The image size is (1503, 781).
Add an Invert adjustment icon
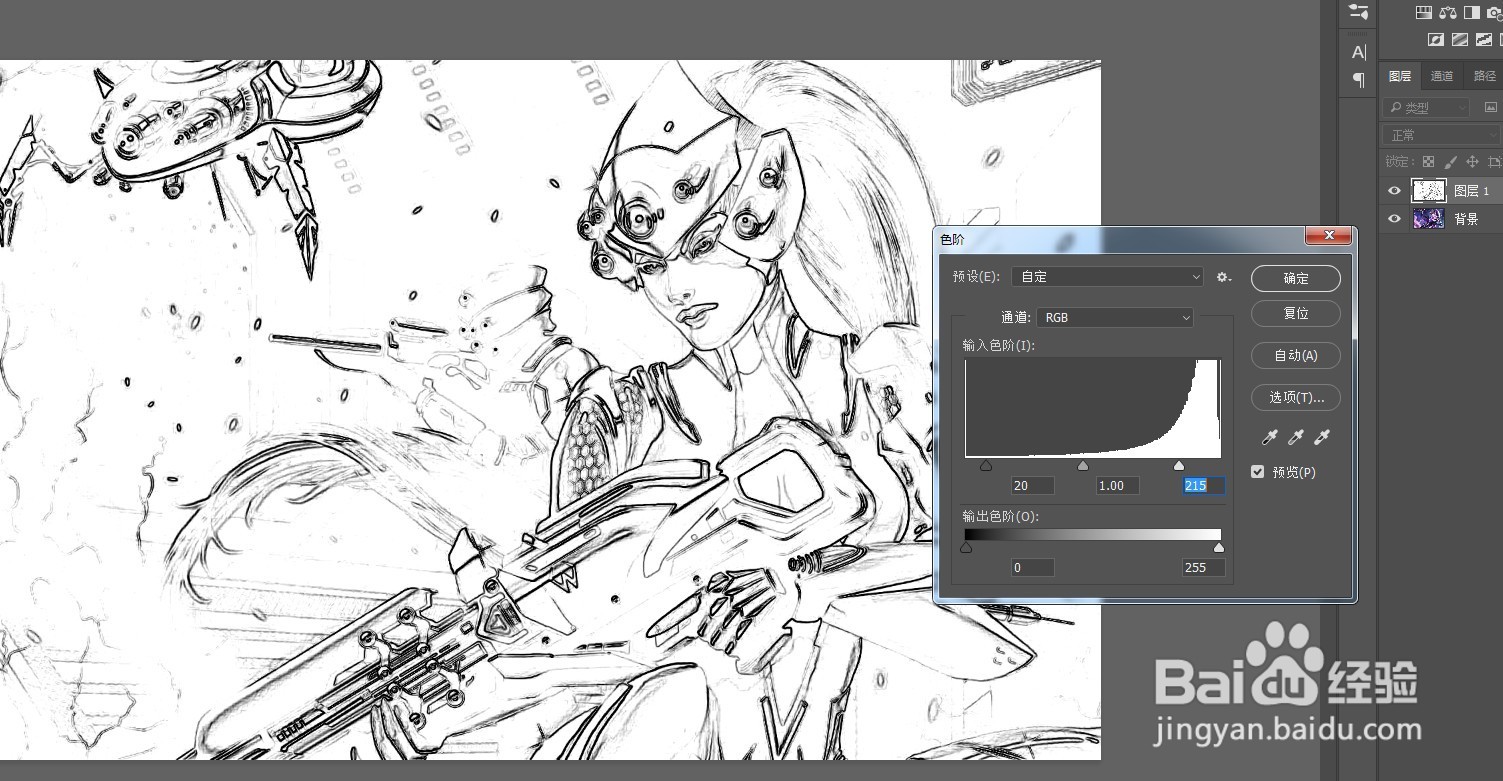tap(1436, 40)
